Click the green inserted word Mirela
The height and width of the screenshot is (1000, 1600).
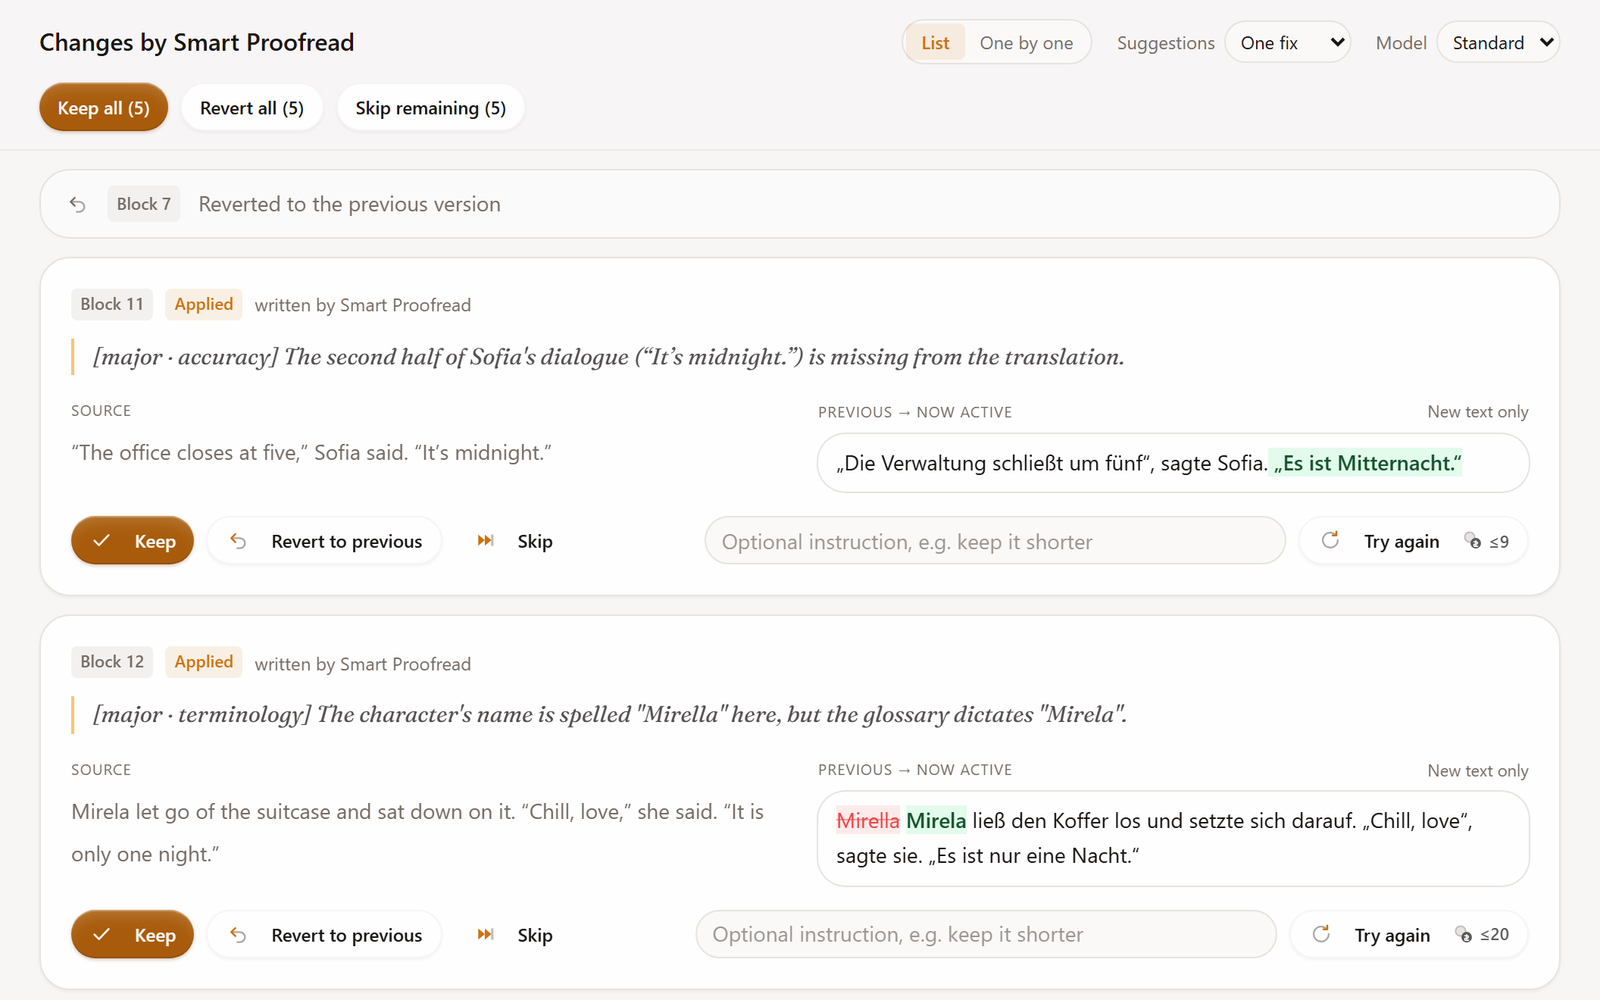pos(936,821)
